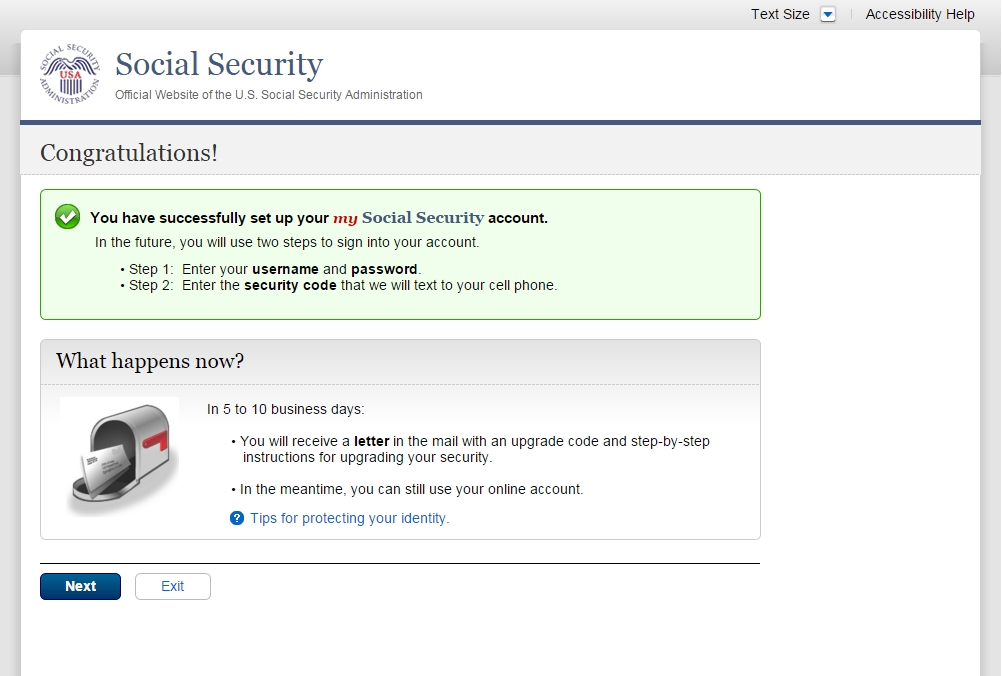Click the "In 5 to 10 business days" text
The image size is (1002, 676).
click(286, 409)
